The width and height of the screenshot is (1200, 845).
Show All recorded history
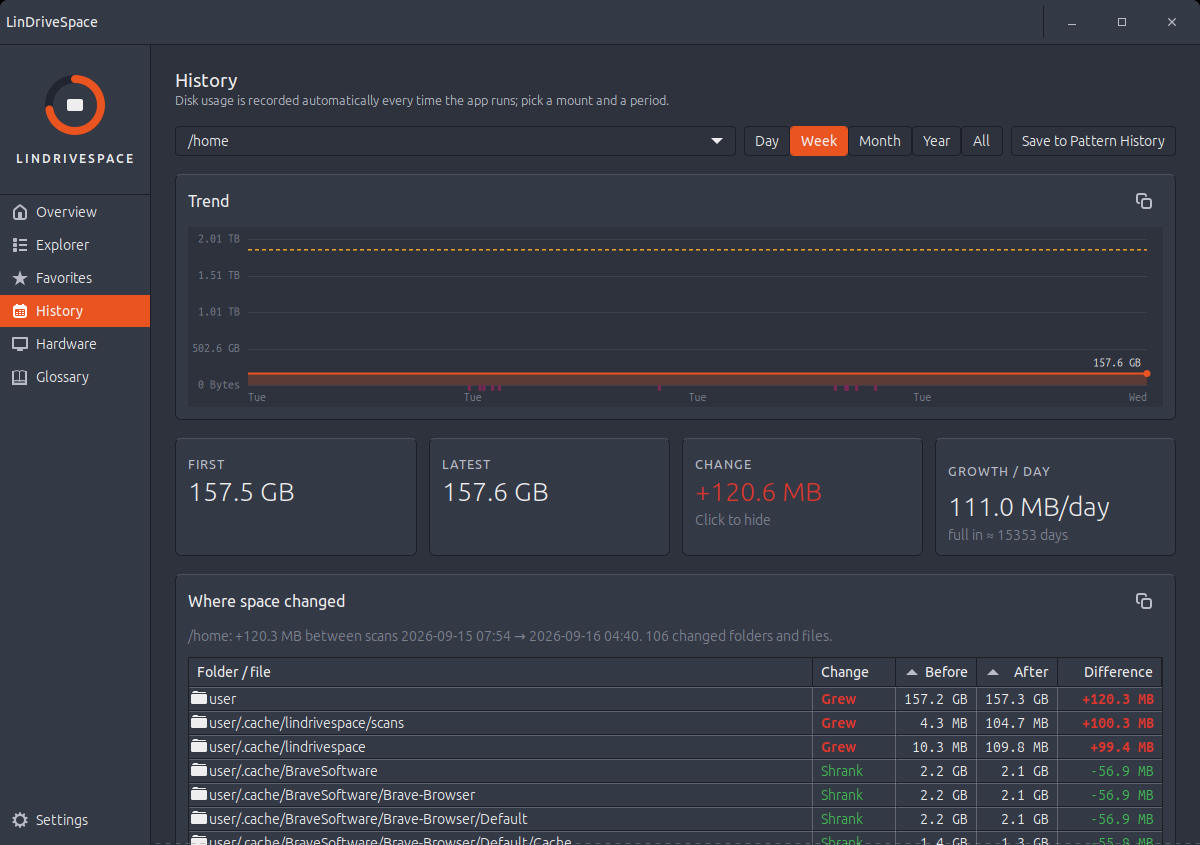click(x=982, y=141)
